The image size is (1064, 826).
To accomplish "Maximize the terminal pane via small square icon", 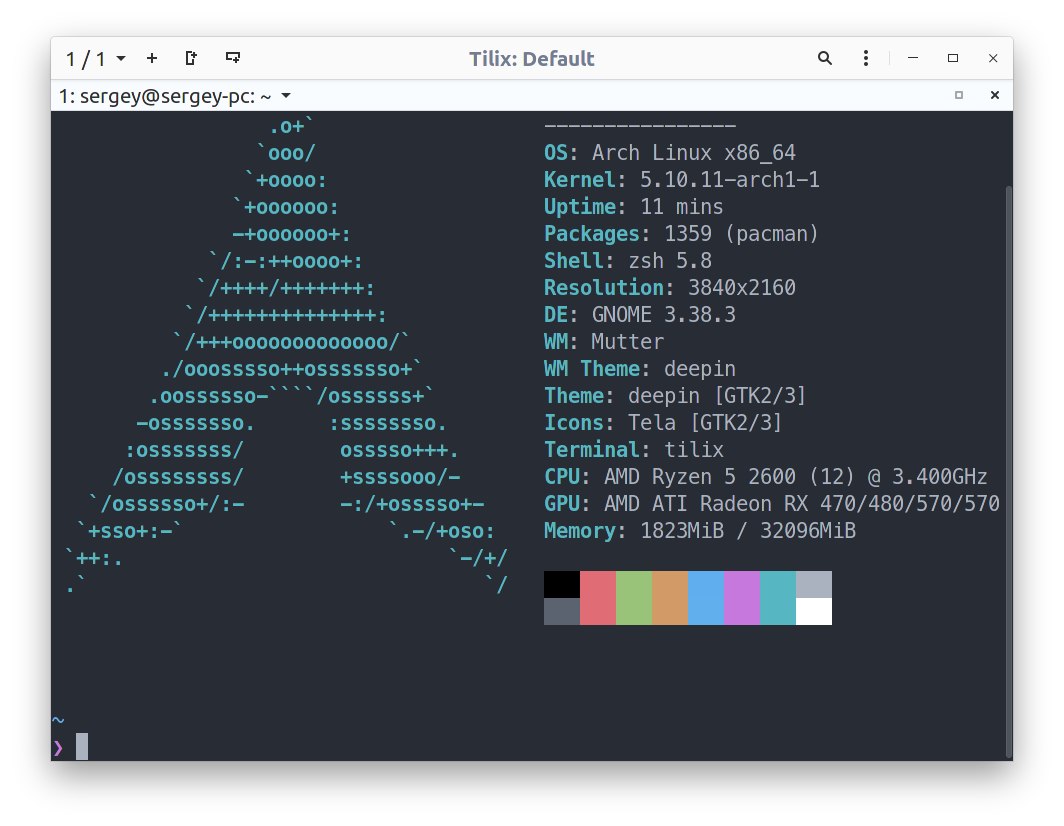I will pyautogui.click(x=959, y=95).
